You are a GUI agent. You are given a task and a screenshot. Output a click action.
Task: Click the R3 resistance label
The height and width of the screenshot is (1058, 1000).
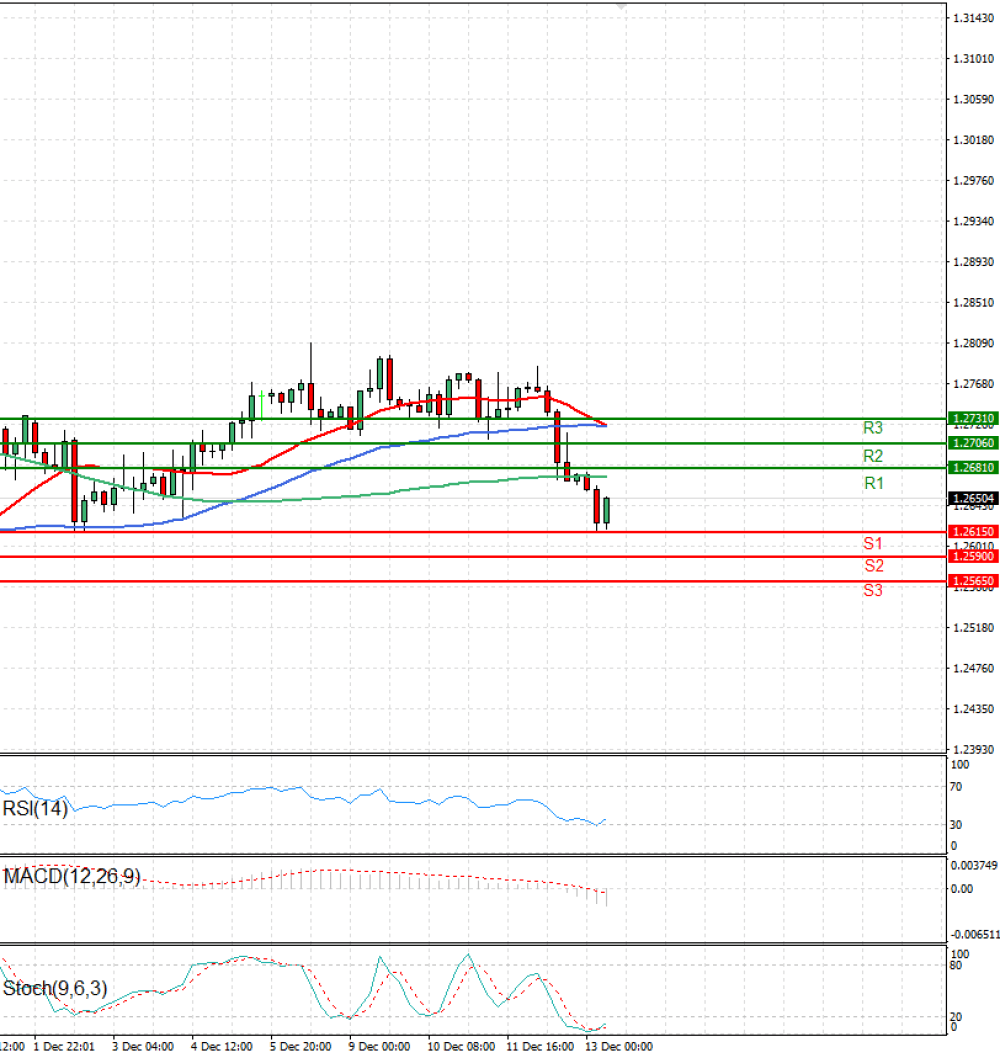(872, 428)
